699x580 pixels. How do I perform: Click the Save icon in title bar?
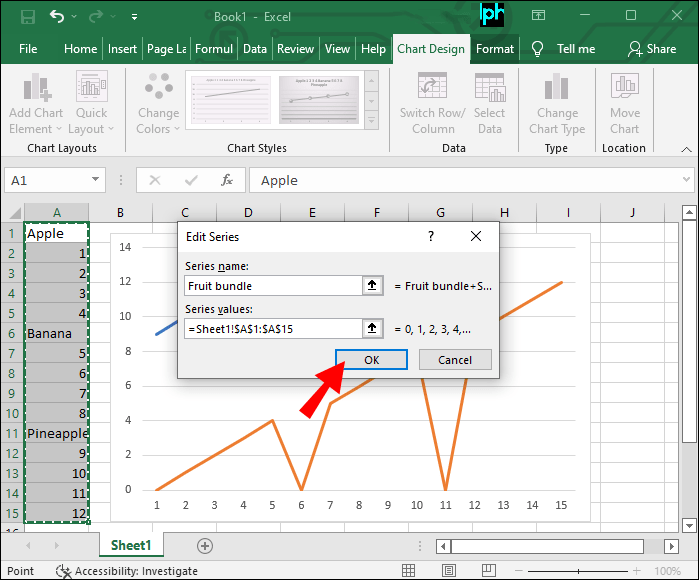click(27, 17)
